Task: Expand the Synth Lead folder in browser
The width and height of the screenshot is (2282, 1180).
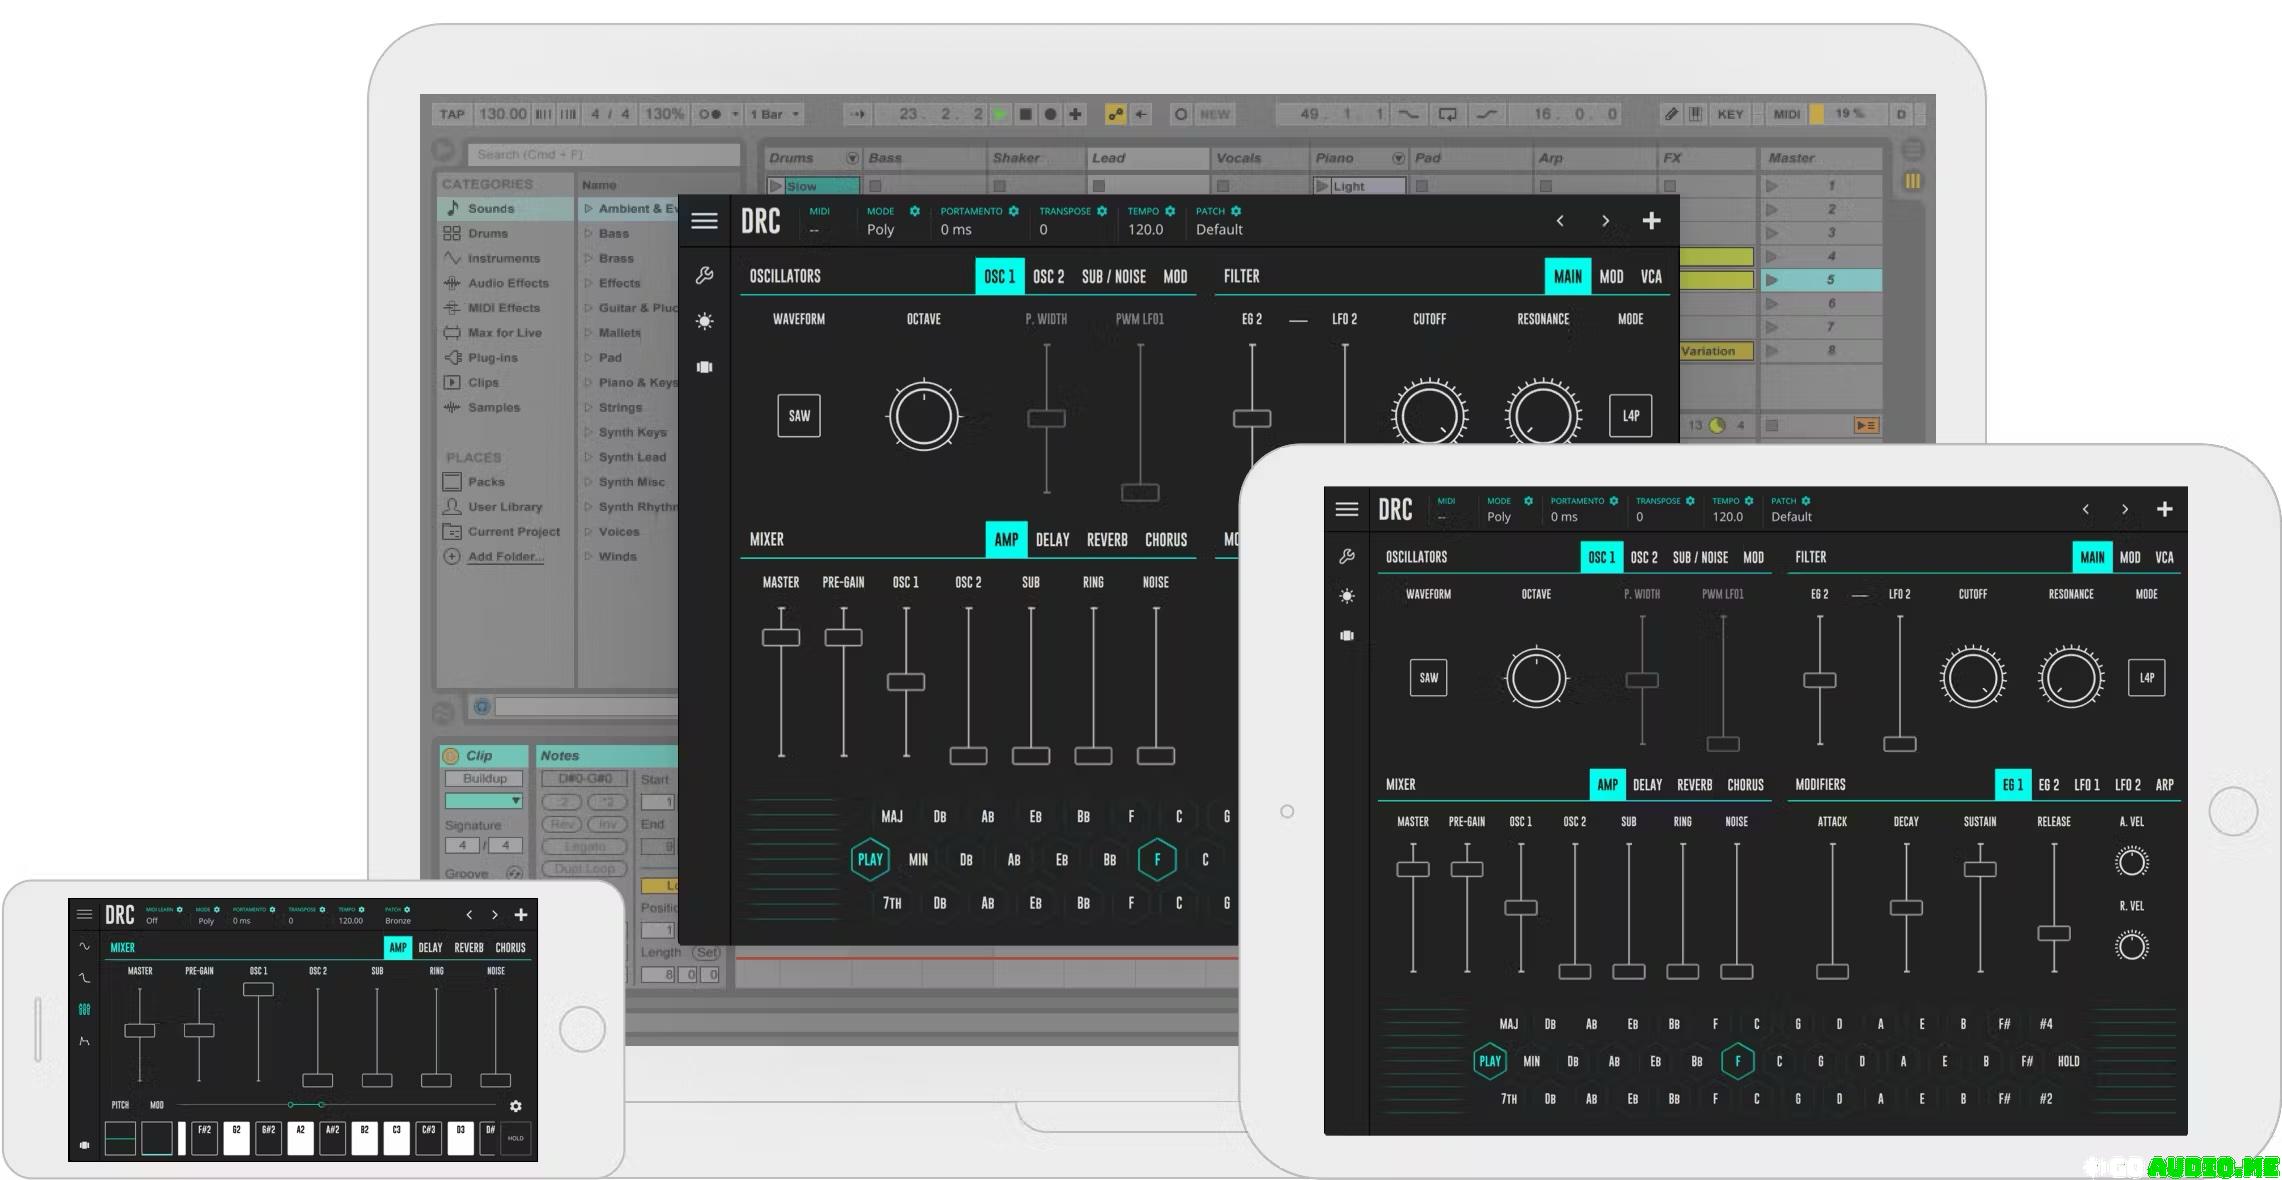Action: tap(589, 457)
